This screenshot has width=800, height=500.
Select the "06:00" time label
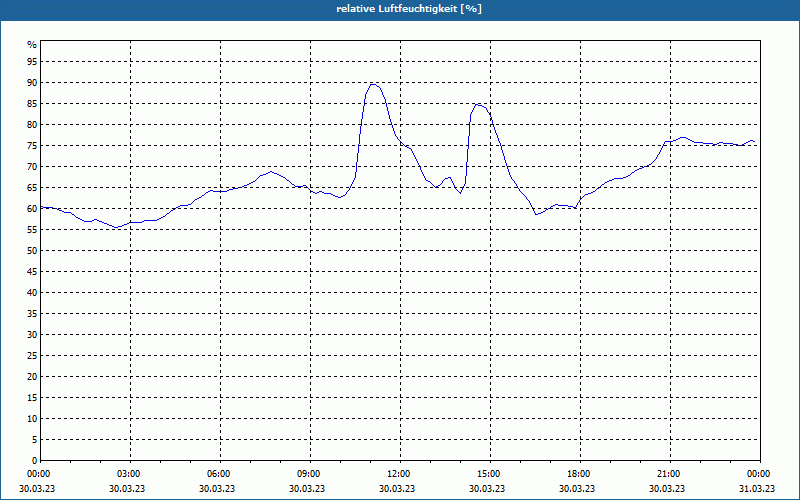coord(218,474)
